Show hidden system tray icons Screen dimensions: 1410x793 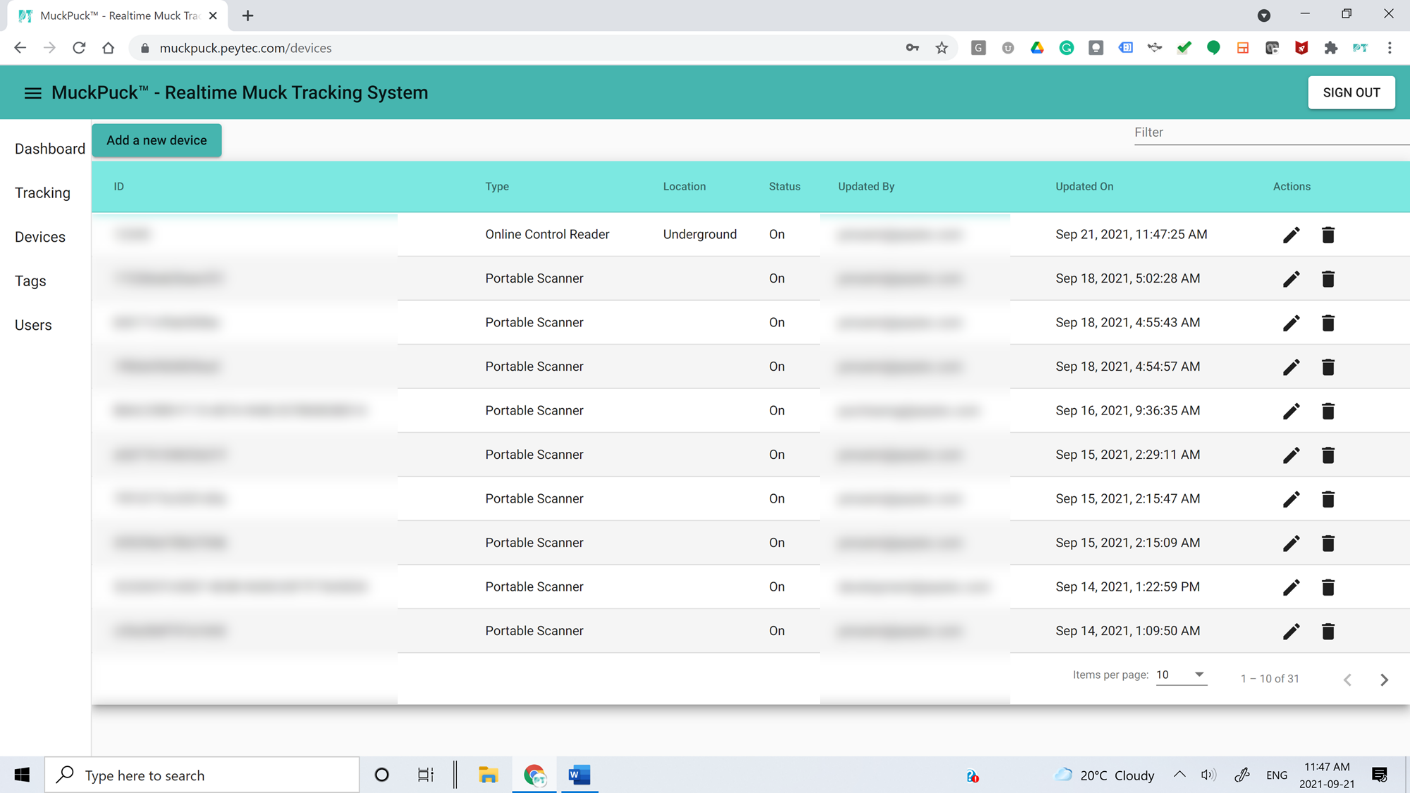[1179, 775]
